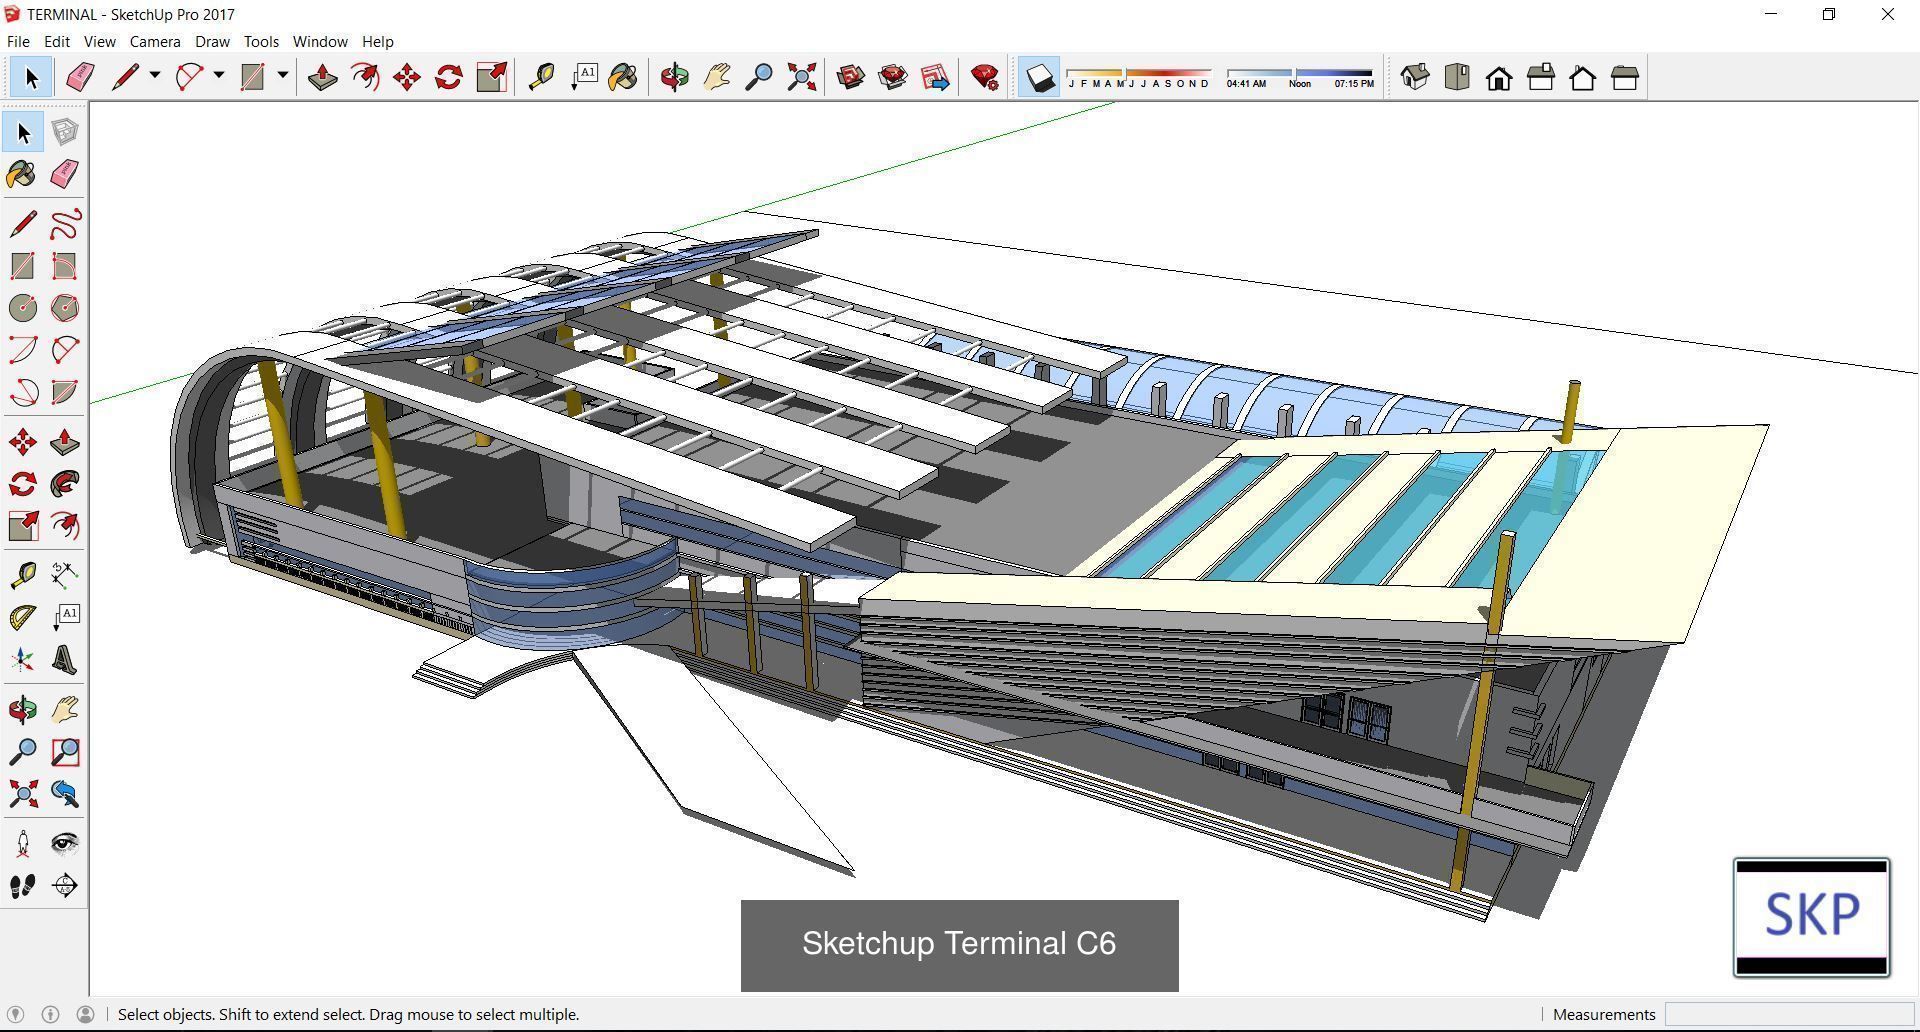The height and width of the screenshot is (1032, 1920).
Task: Click Zoom Extents in the top horizontal toolbar
Action: coord(801,77)
